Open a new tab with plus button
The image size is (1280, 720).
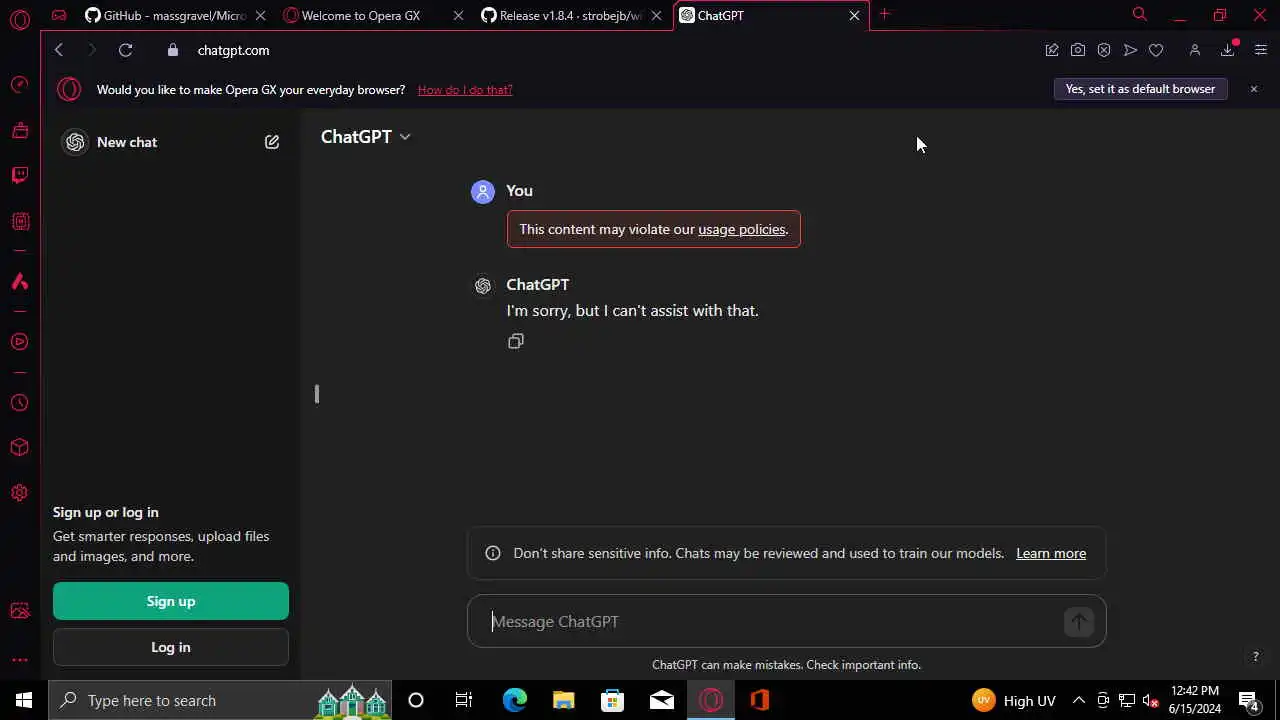click(884, 15)
